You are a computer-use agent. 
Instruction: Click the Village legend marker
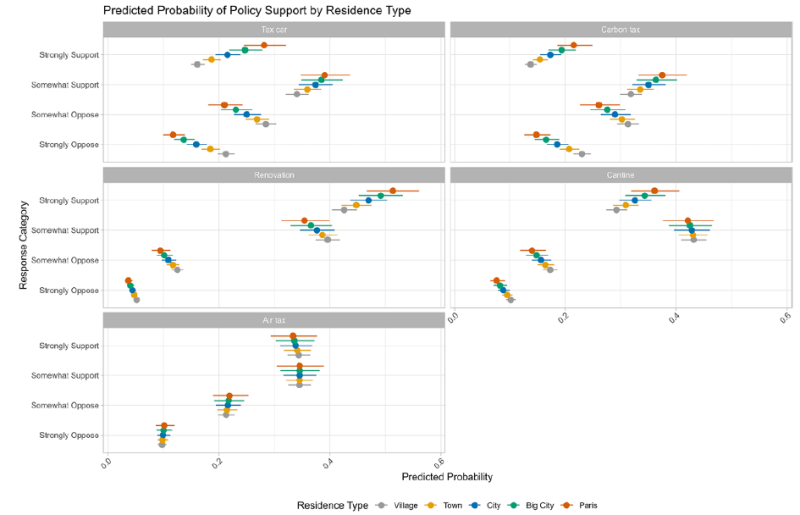pyautogui.click(x=380, y=505)
